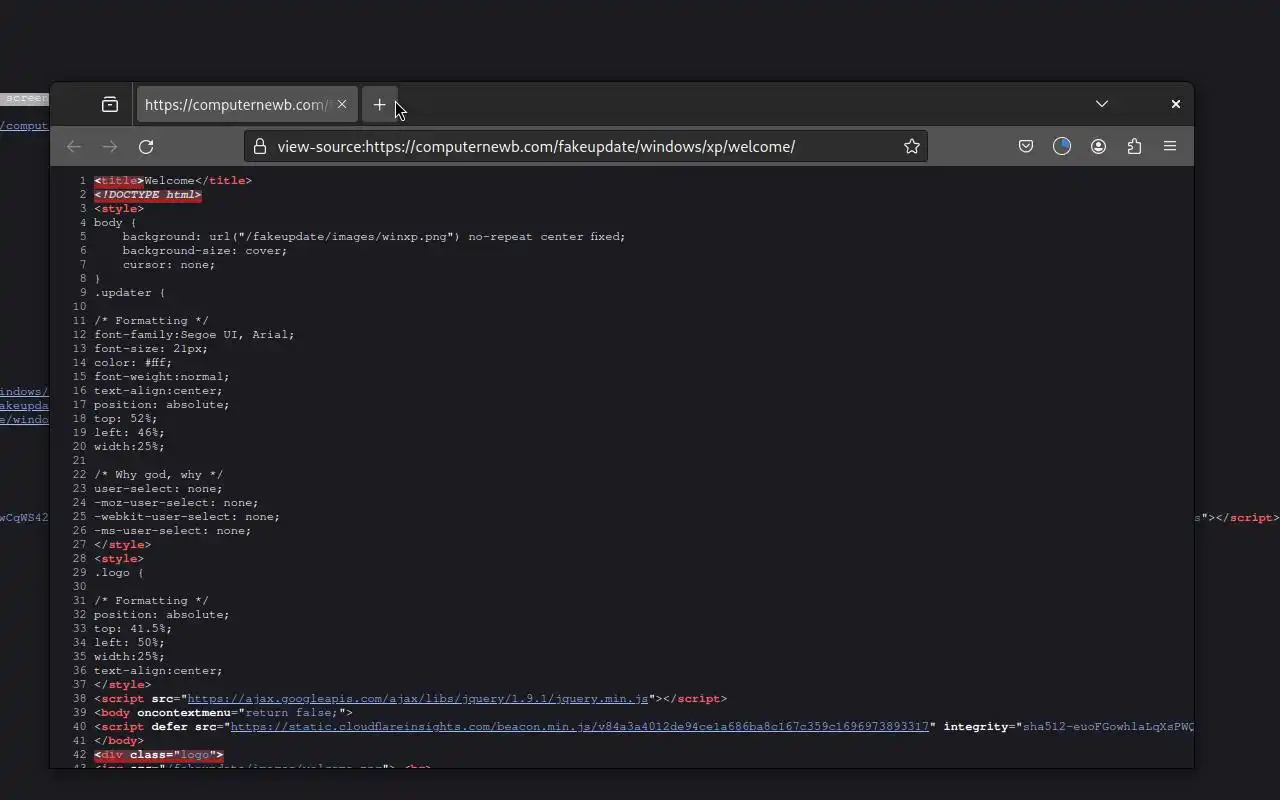Click line number 22 in the gutter
This screenshot has width=1280, height=800.
(x=79, y=475)
